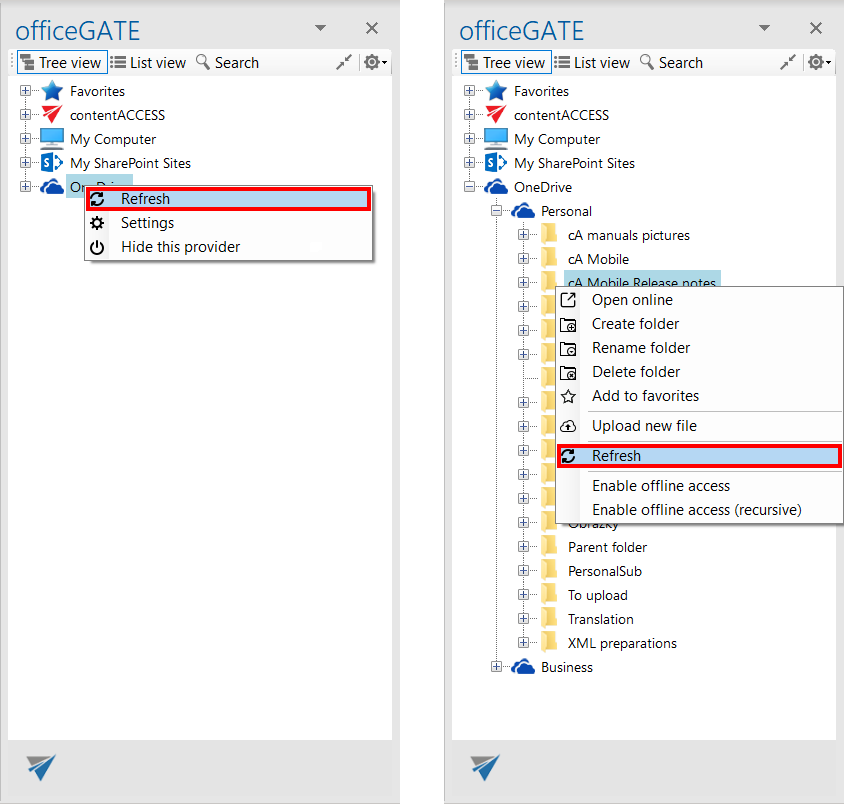Open gear settings dropdown in left panel toolbar
Image resolution: width=844 pixels, height=804 pixels.
[376, 62]
